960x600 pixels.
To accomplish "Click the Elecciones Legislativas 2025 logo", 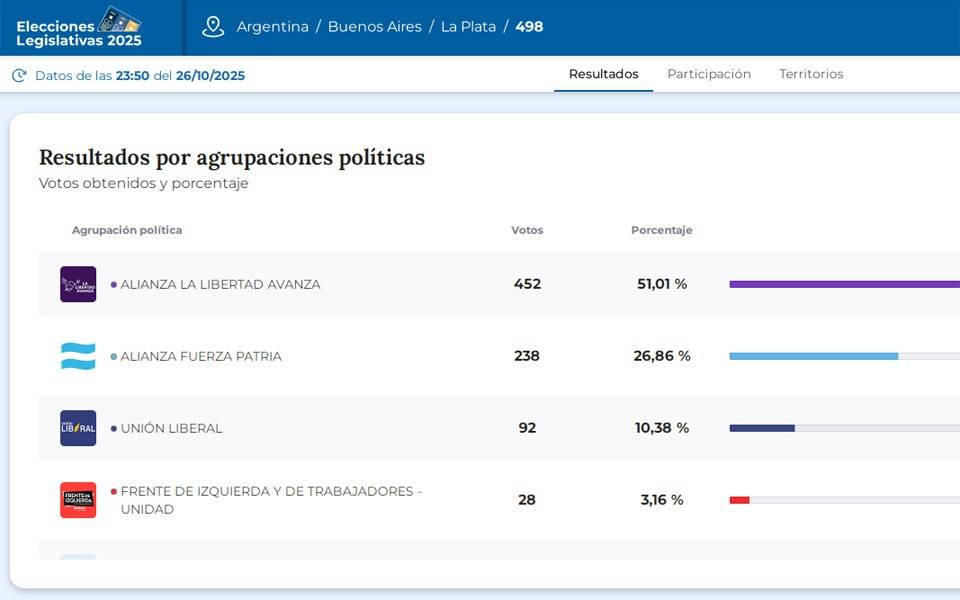I will pos(79,27).
